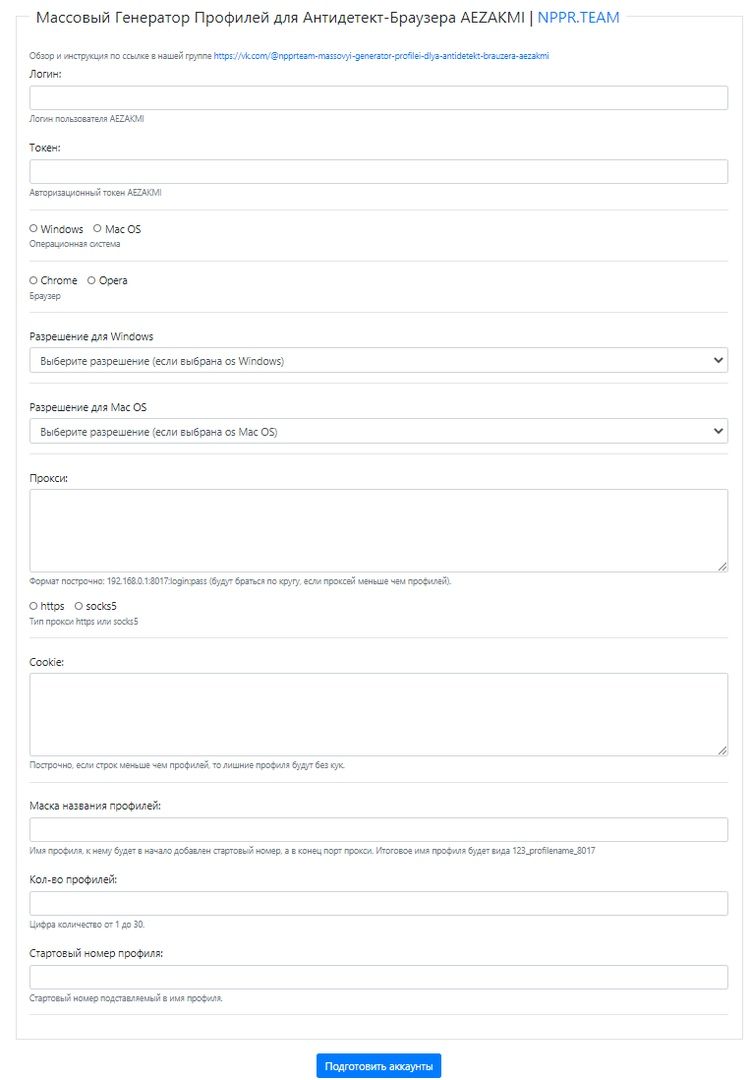This screenshot has height=1080, width=750.
Task: Choose Opera as the browser
Action: tap(92, 280)
